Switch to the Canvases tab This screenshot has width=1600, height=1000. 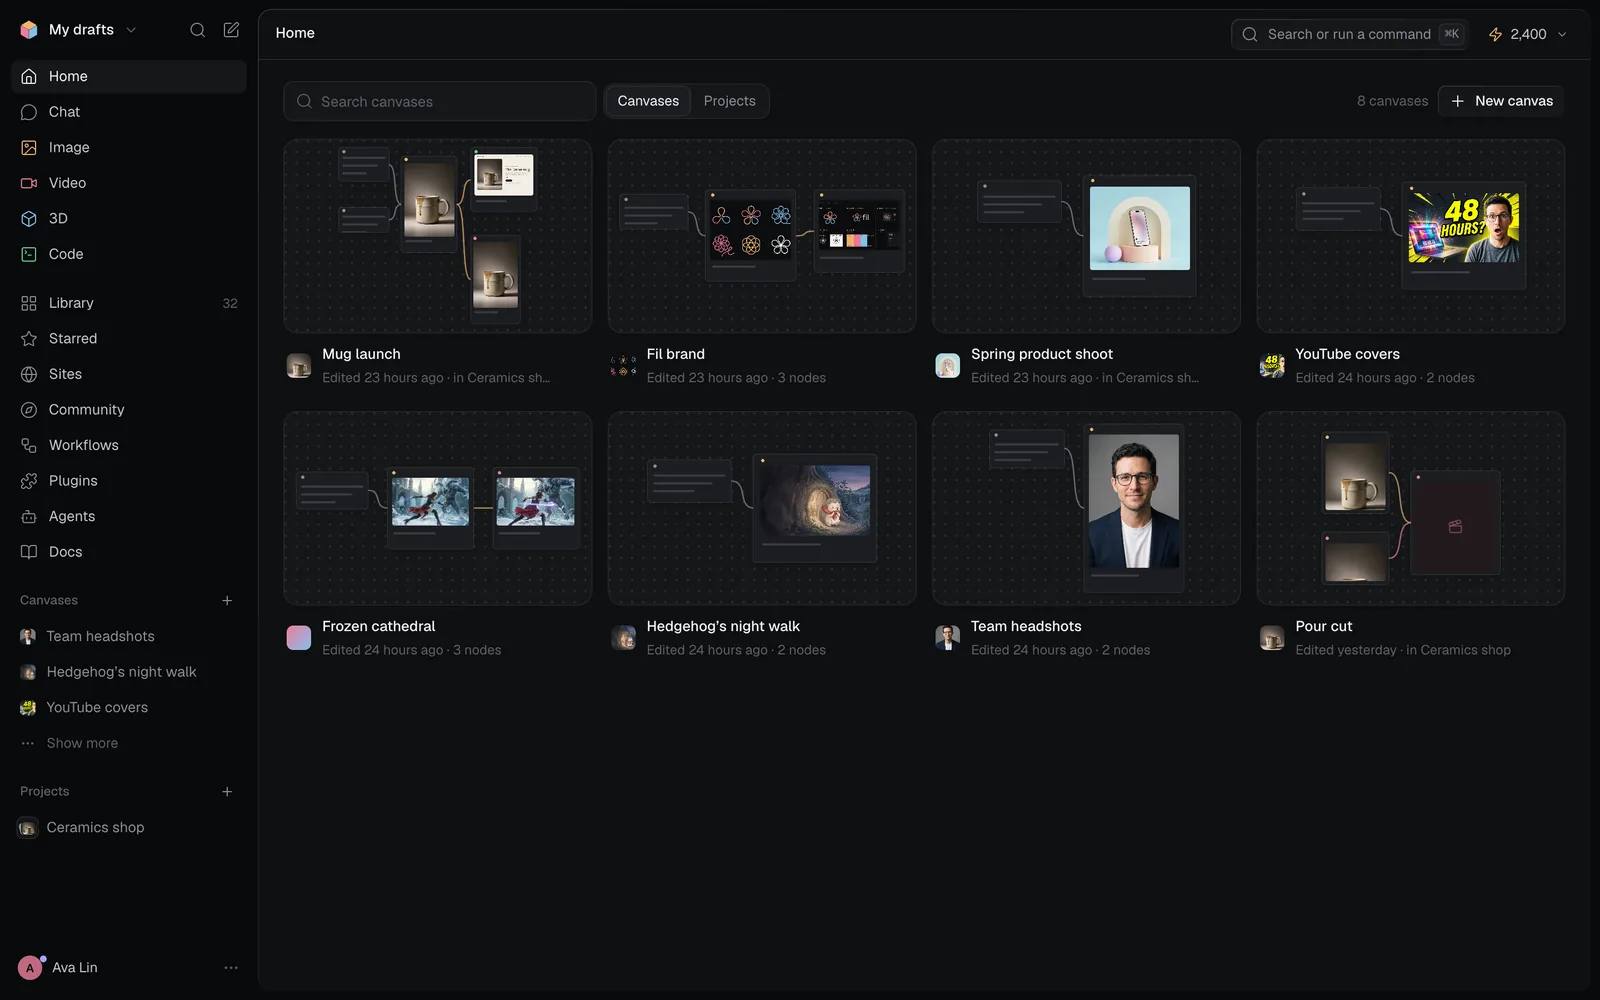point(648,101)
